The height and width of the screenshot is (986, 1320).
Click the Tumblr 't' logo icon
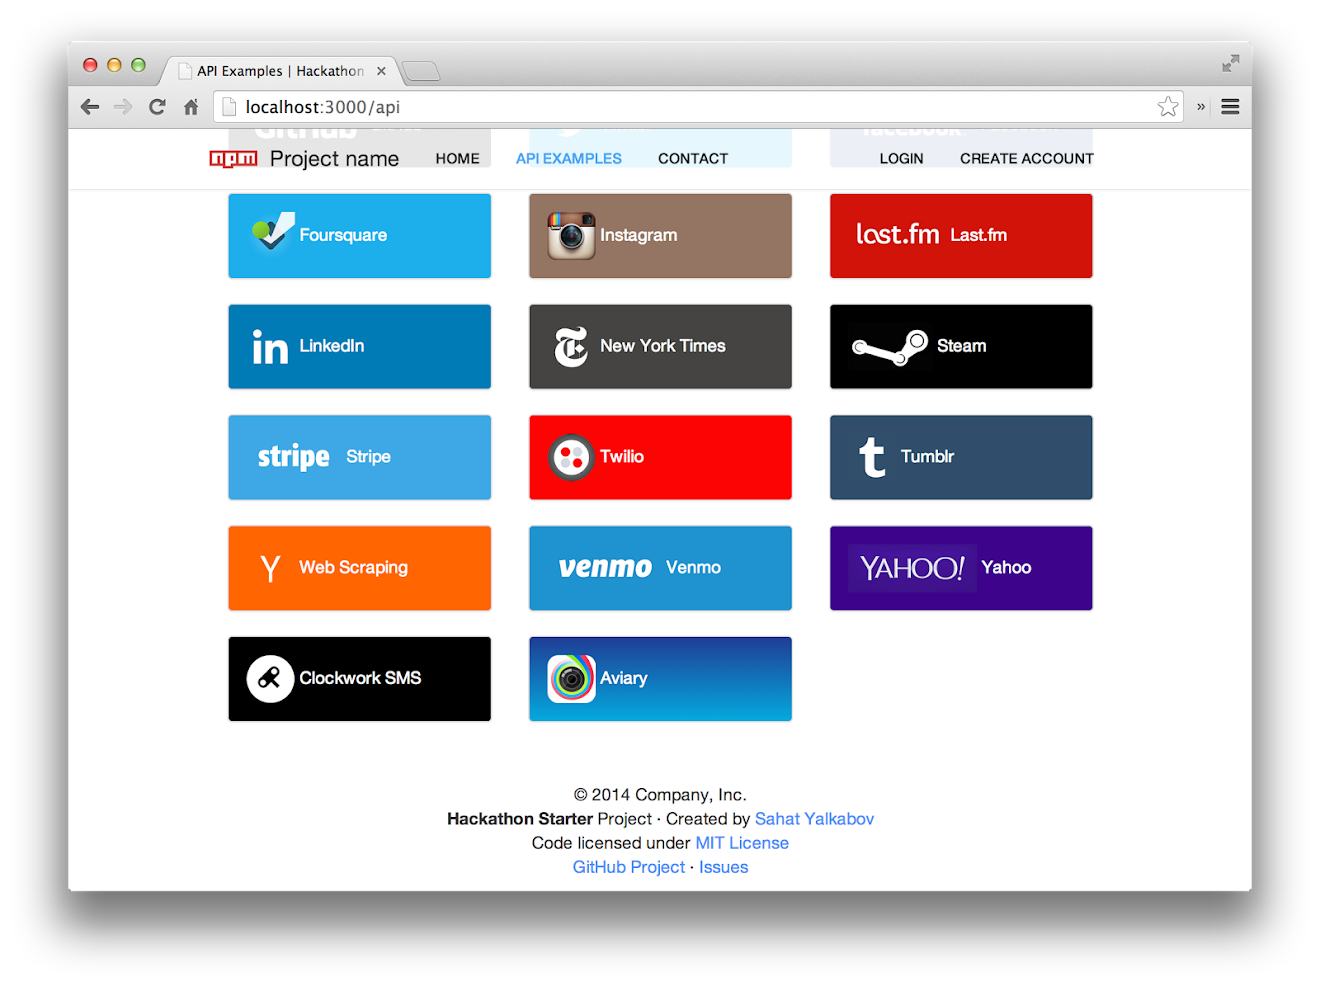point(872,457)
